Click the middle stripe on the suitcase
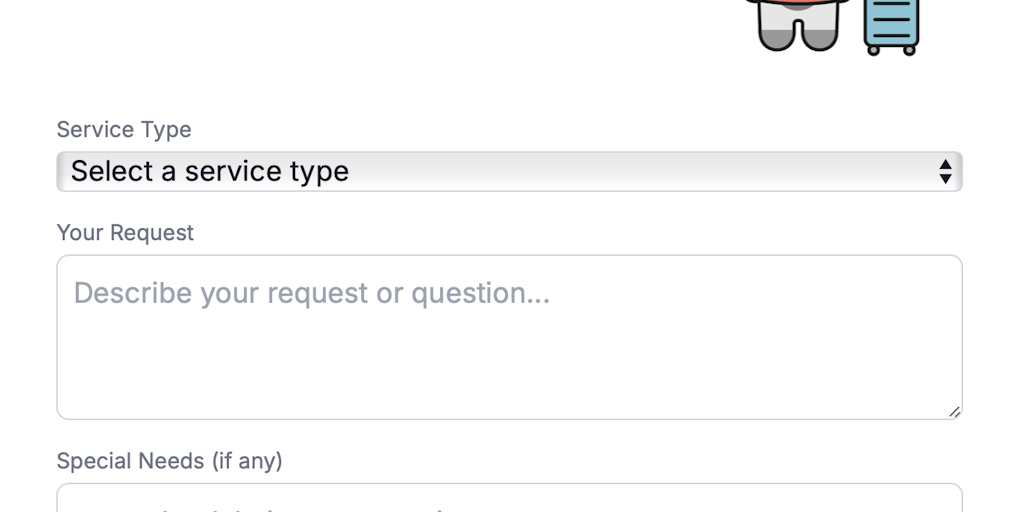 (x=891, y=19)
